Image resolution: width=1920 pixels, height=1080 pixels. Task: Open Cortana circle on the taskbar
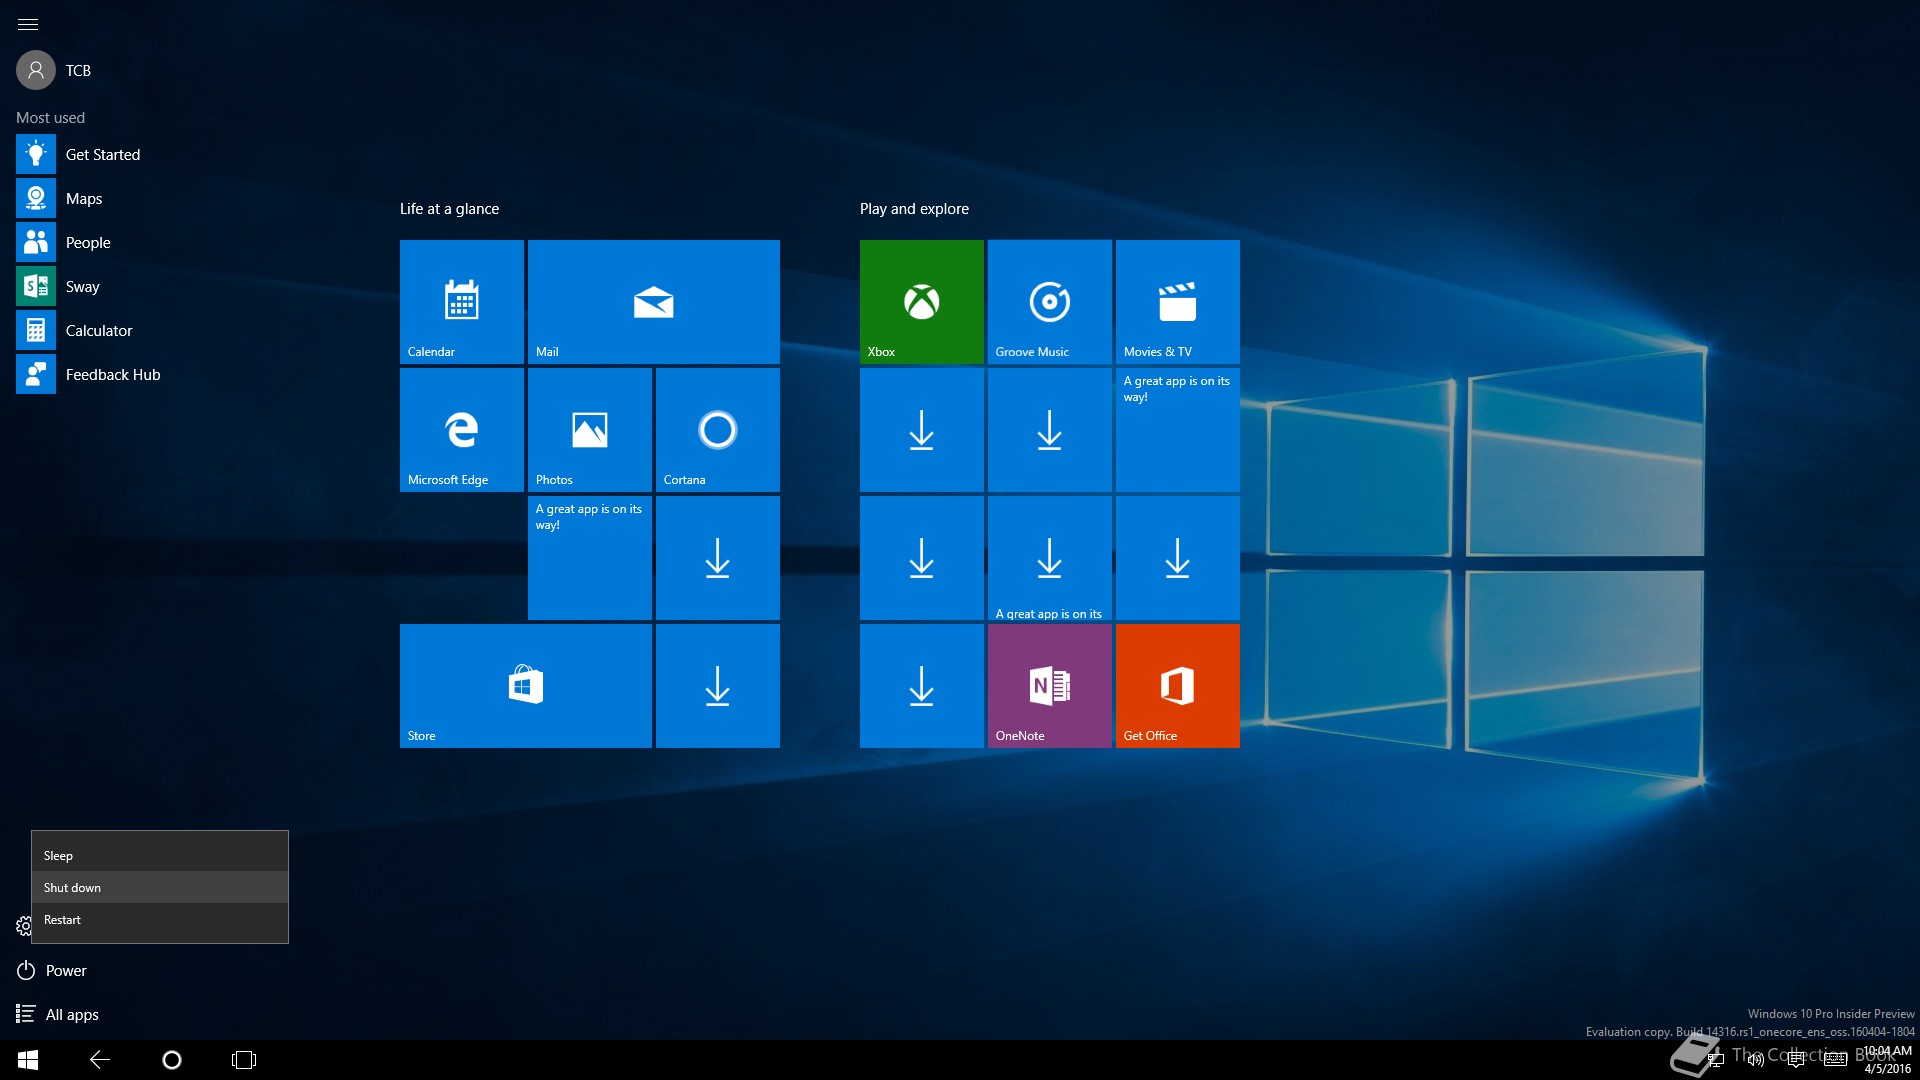[172, 1060]
